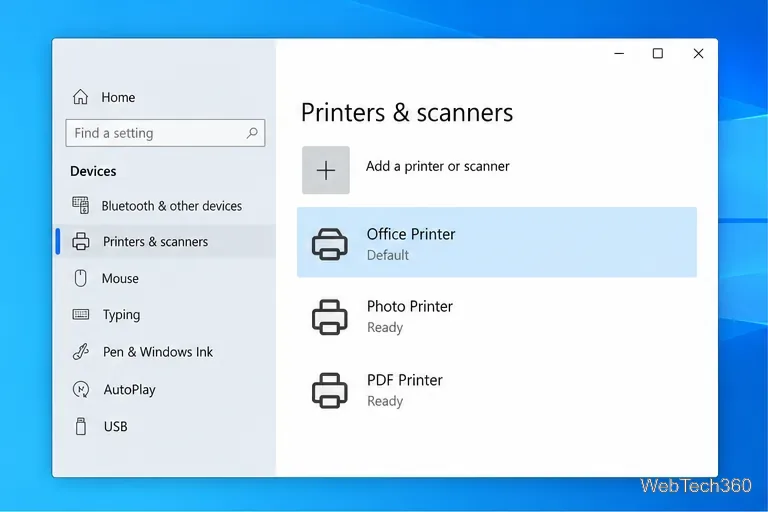768x512 pixels.
Task: Click the Find a setting search box
Action: (x=165, y=133)
